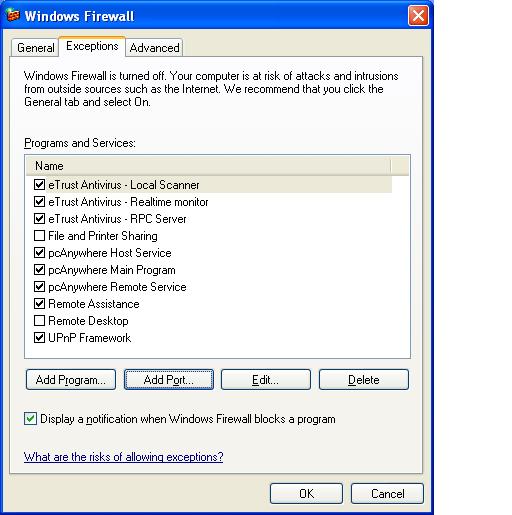
Task: Uncheck pcAnywhere Main Program
Action: (39, 269)
